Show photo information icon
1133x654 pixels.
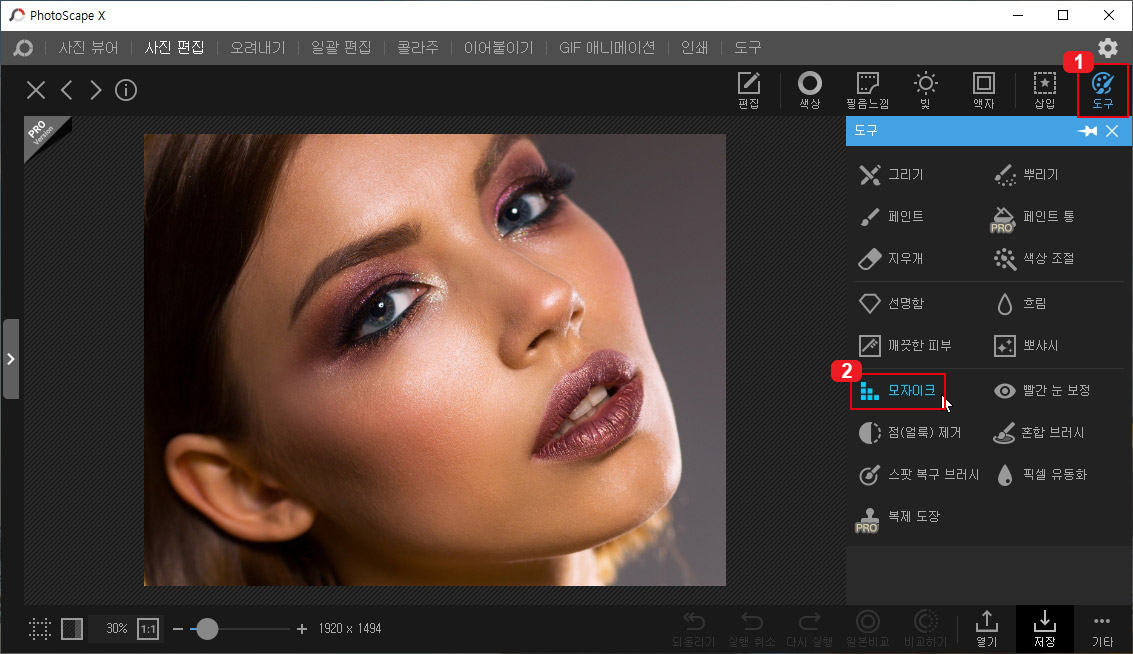click(126, 90)
